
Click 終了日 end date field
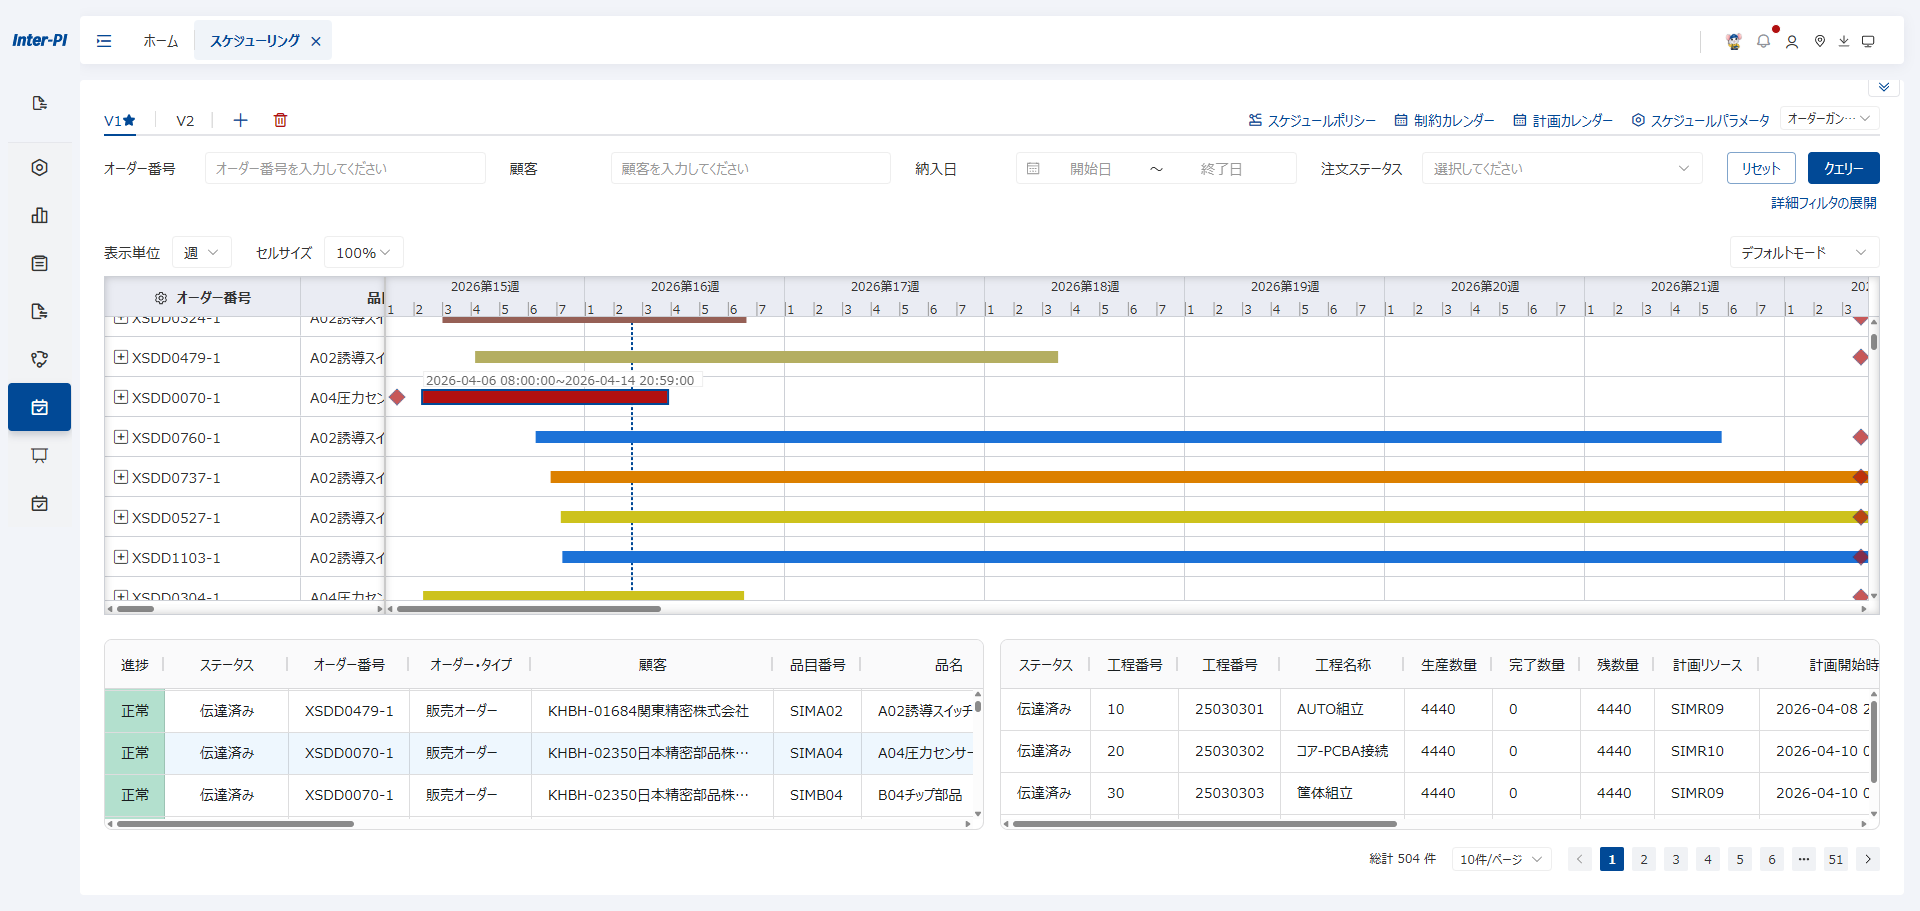(x=1222, y=169)
